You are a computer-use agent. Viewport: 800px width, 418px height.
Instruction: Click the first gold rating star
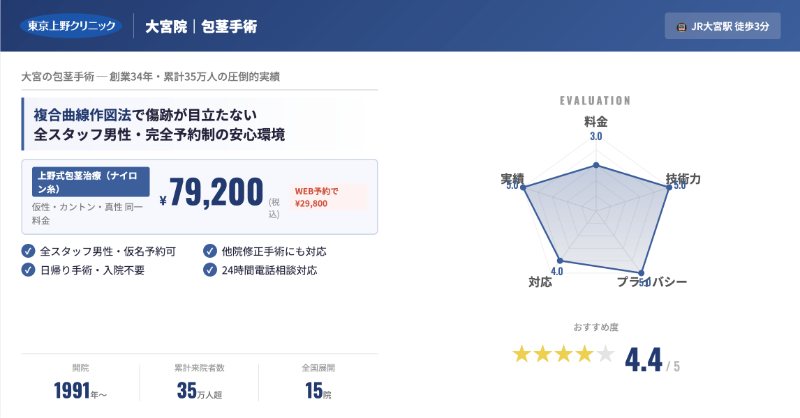click(x=522, y=354)
